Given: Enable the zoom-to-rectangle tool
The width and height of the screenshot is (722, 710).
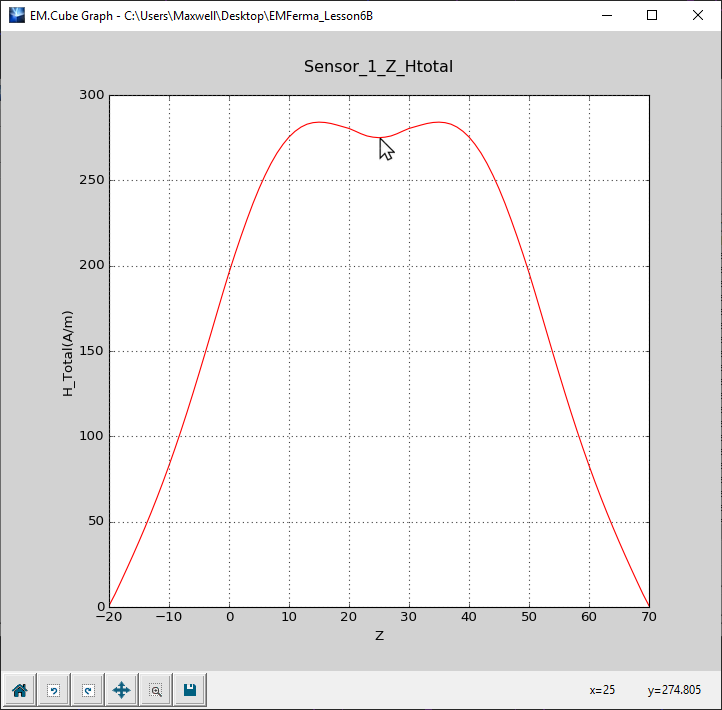Looking at the screenshot, I should (x=156, y=689).
